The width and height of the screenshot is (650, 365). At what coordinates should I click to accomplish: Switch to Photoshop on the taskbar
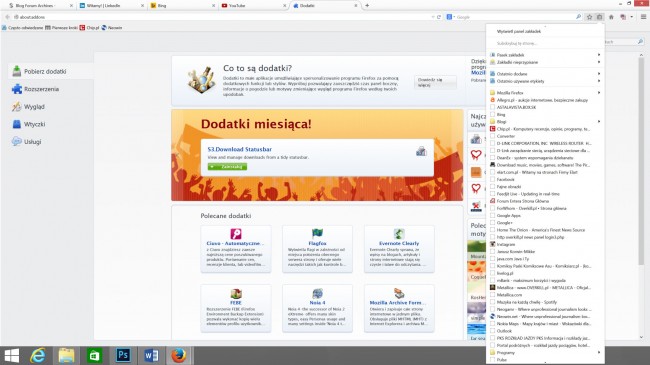click(123, 355)
